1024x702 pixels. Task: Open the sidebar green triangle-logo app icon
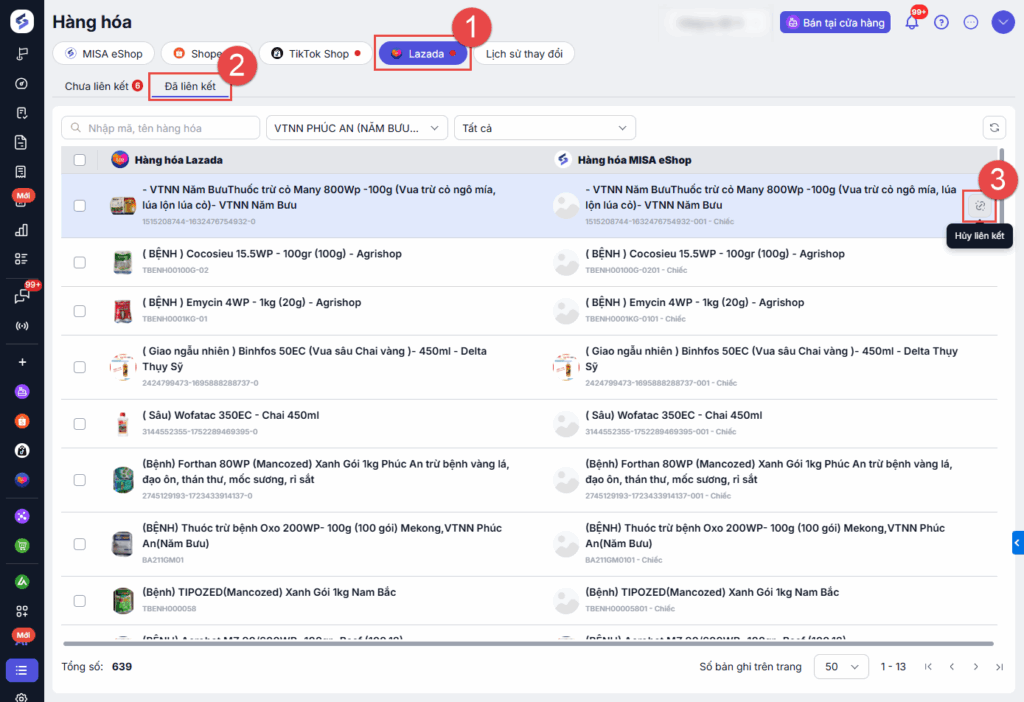click(22, 581)
